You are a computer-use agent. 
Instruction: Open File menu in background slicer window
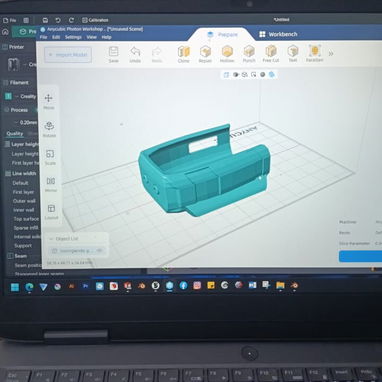pyautogui.click(x=10, y=20)
